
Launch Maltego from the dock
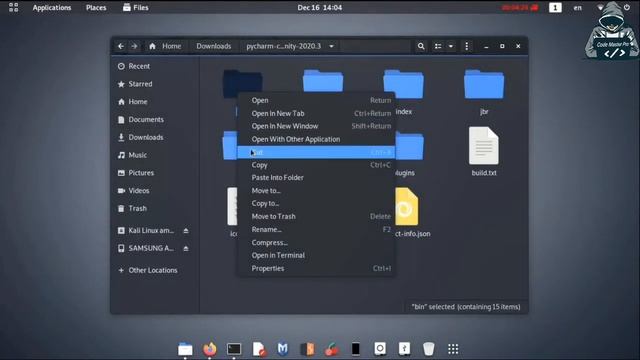(x=282, y=349)
